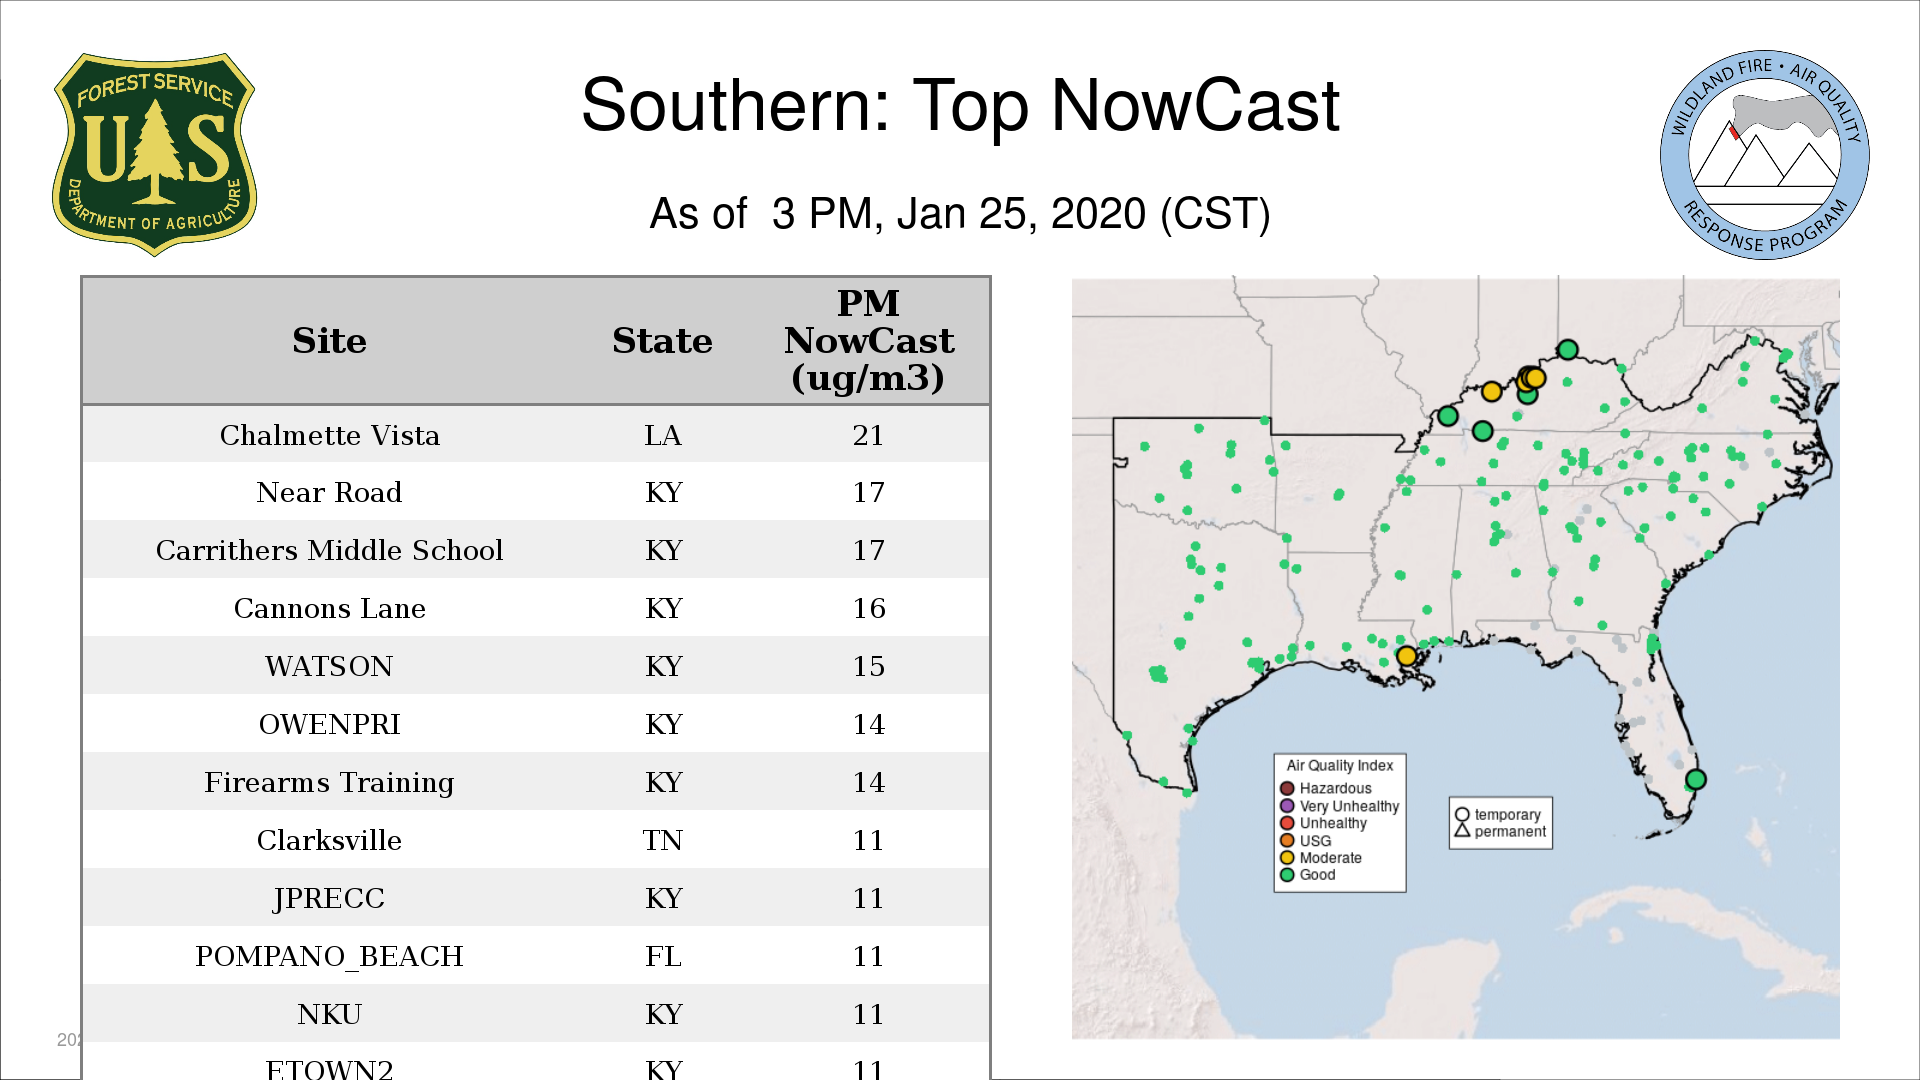Click the permanent triangle symbol in legend
Viewport: 1920px width, 1080px height.
[x=1462, y=831]
